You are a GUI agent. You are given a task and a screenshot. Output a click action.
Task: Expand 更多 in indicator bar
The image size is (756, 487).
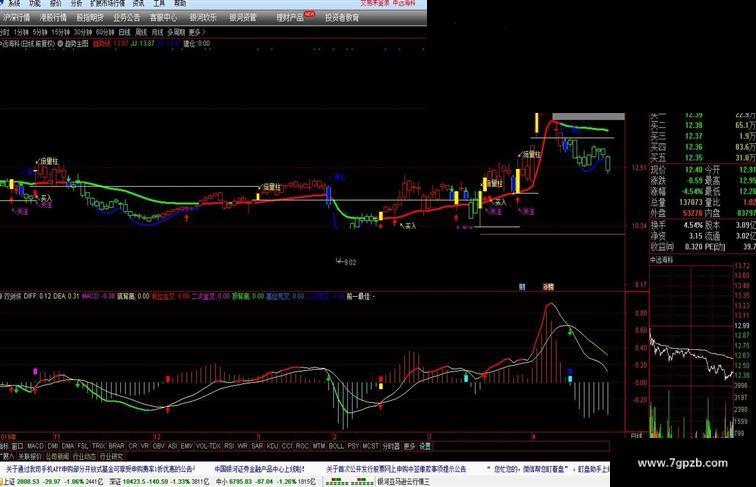409,446
